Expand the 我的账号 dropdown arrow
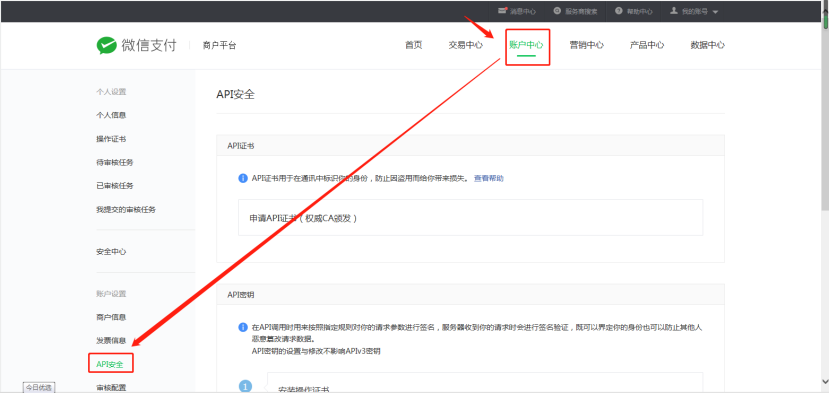The width and height of the screenshot is (830, 394). pos(715,12)
